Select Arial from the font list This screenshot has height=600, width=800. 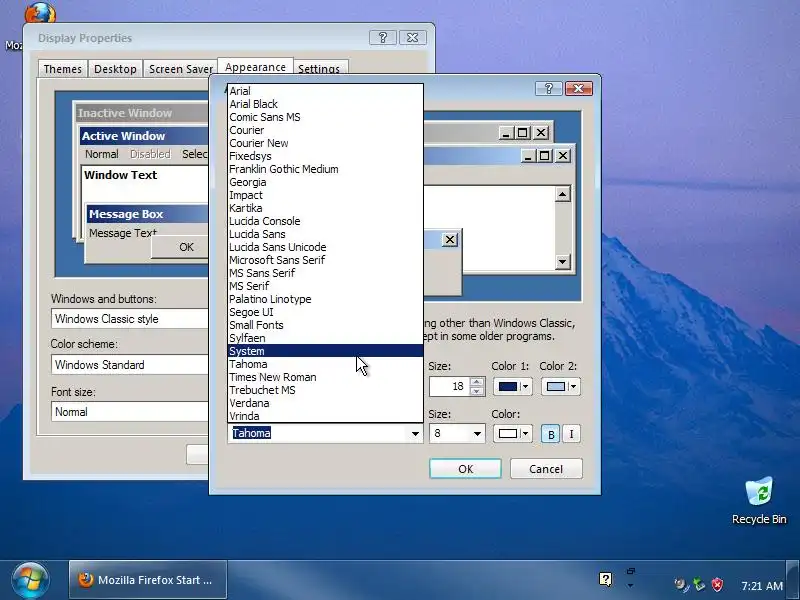point(325,91)
